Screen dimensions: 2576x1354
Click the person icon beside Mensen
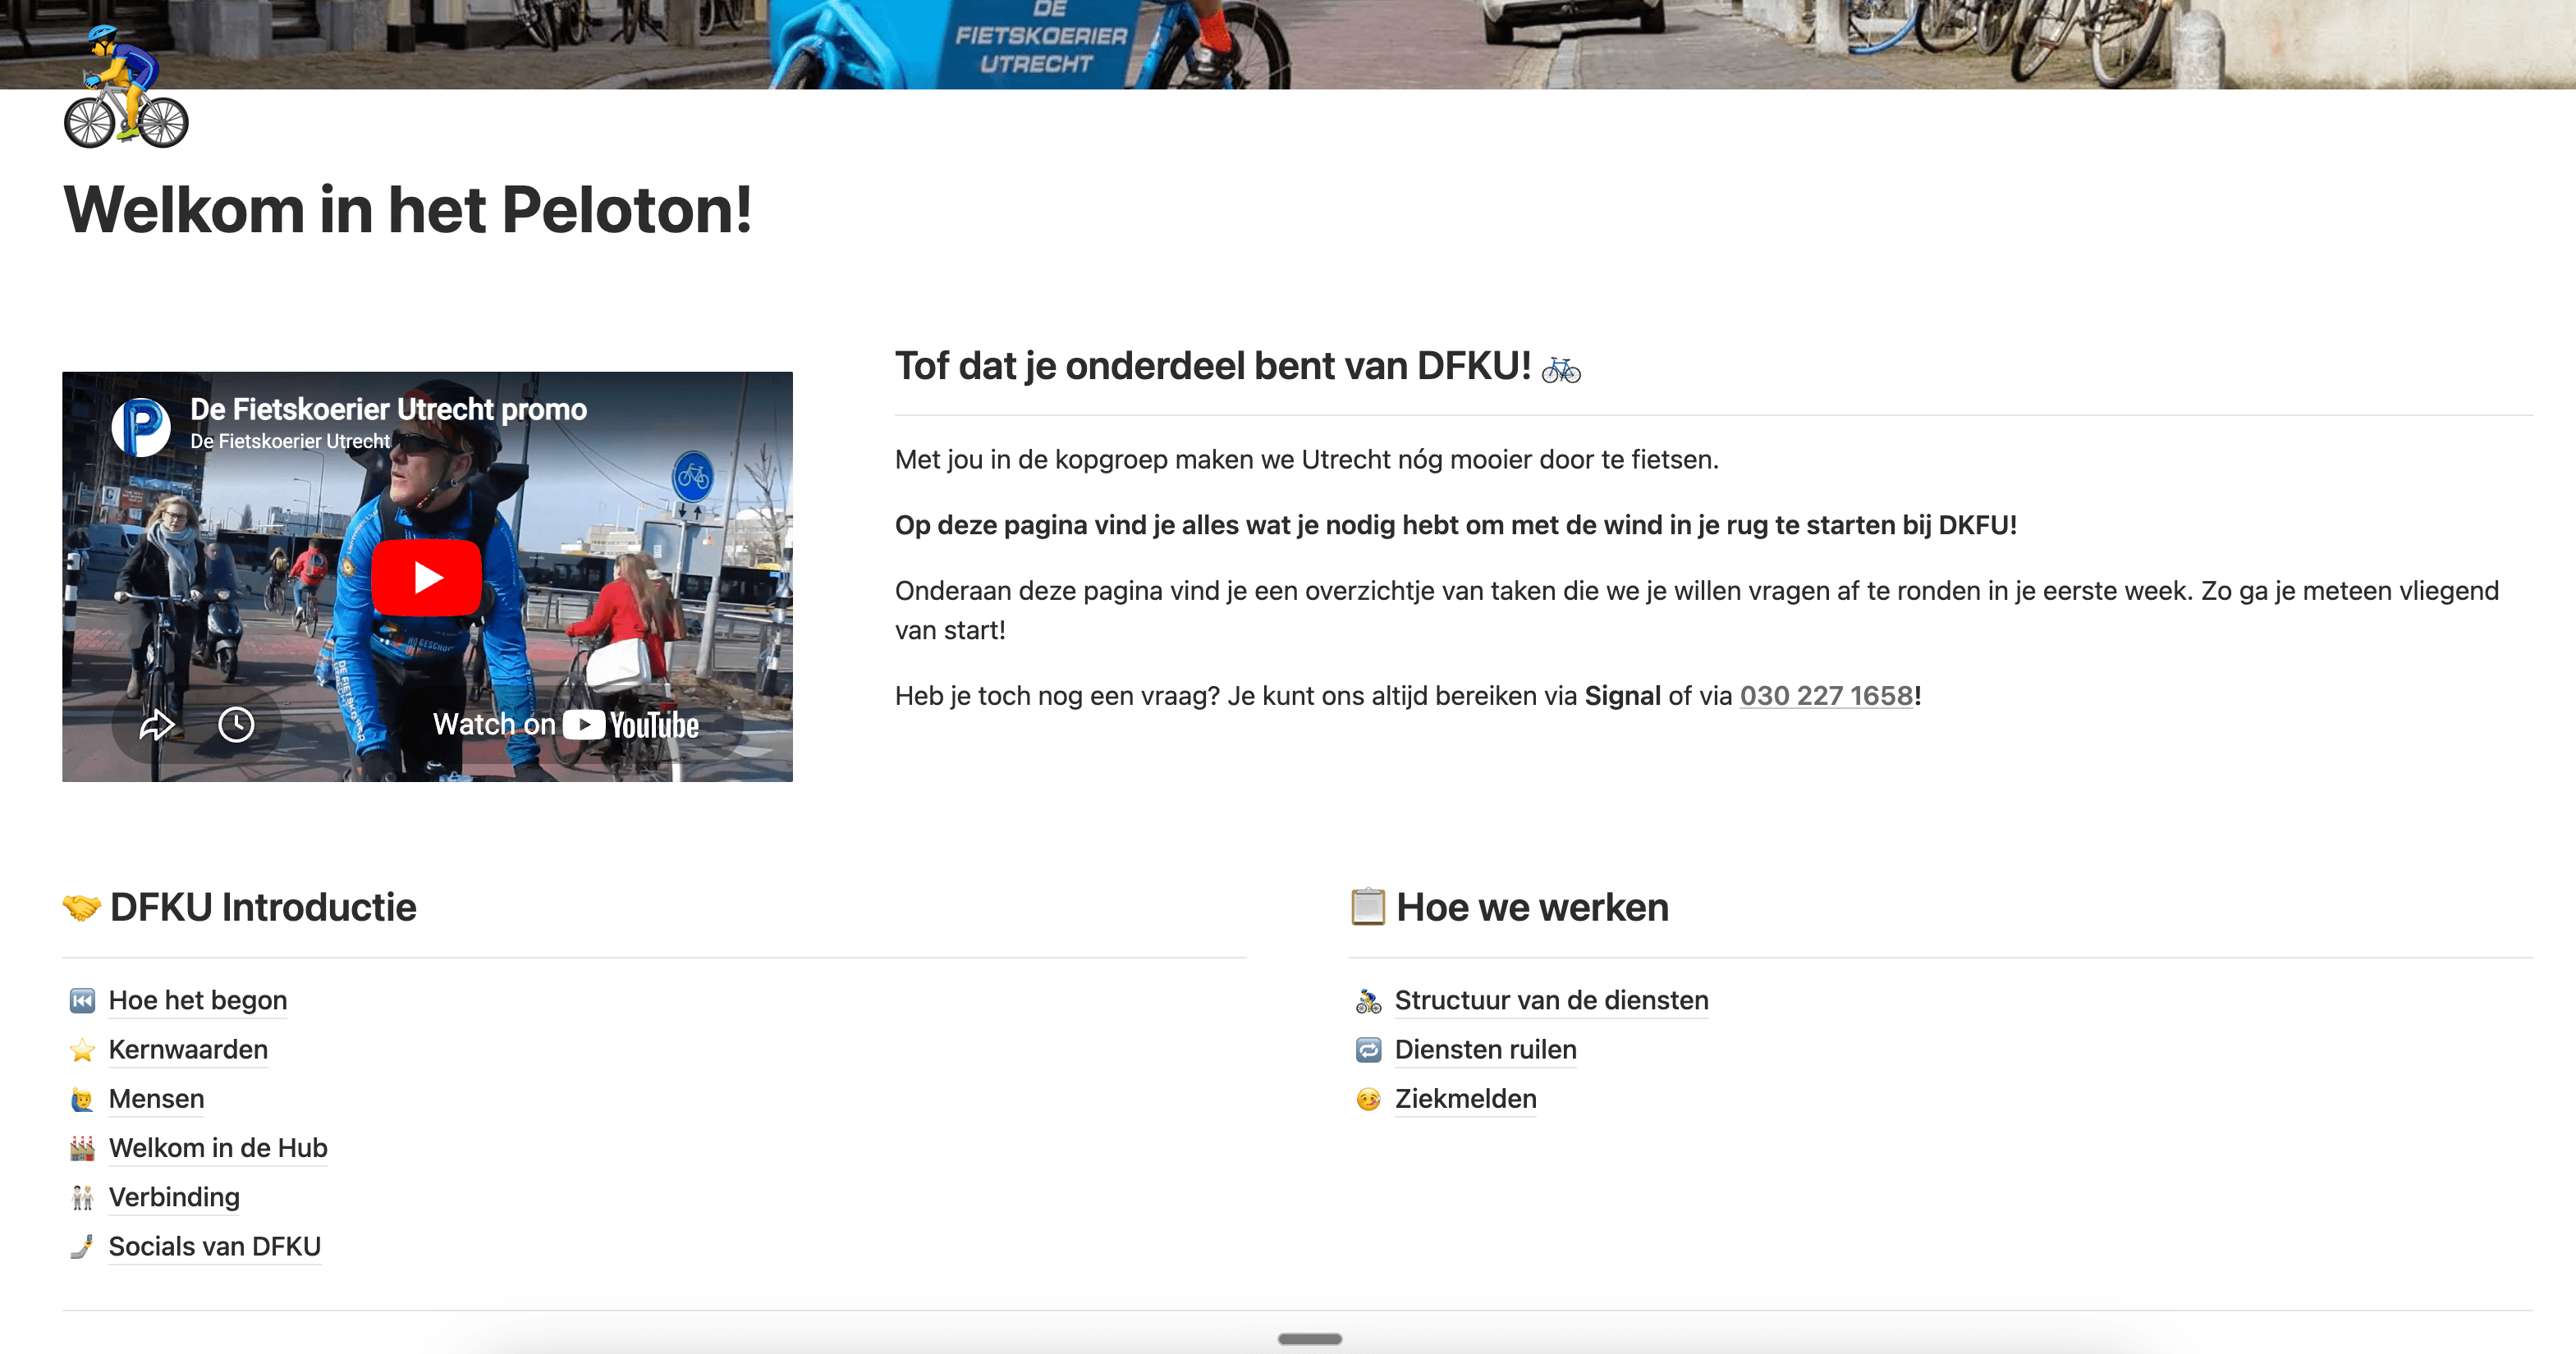(x=82, y=1099)
